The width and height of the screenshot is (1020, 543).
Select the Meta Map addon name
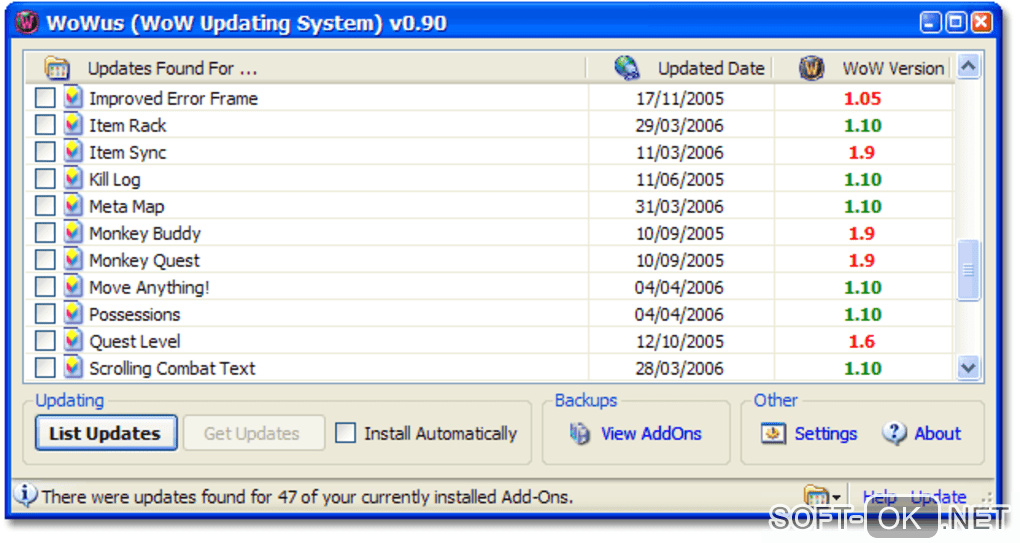127,206
